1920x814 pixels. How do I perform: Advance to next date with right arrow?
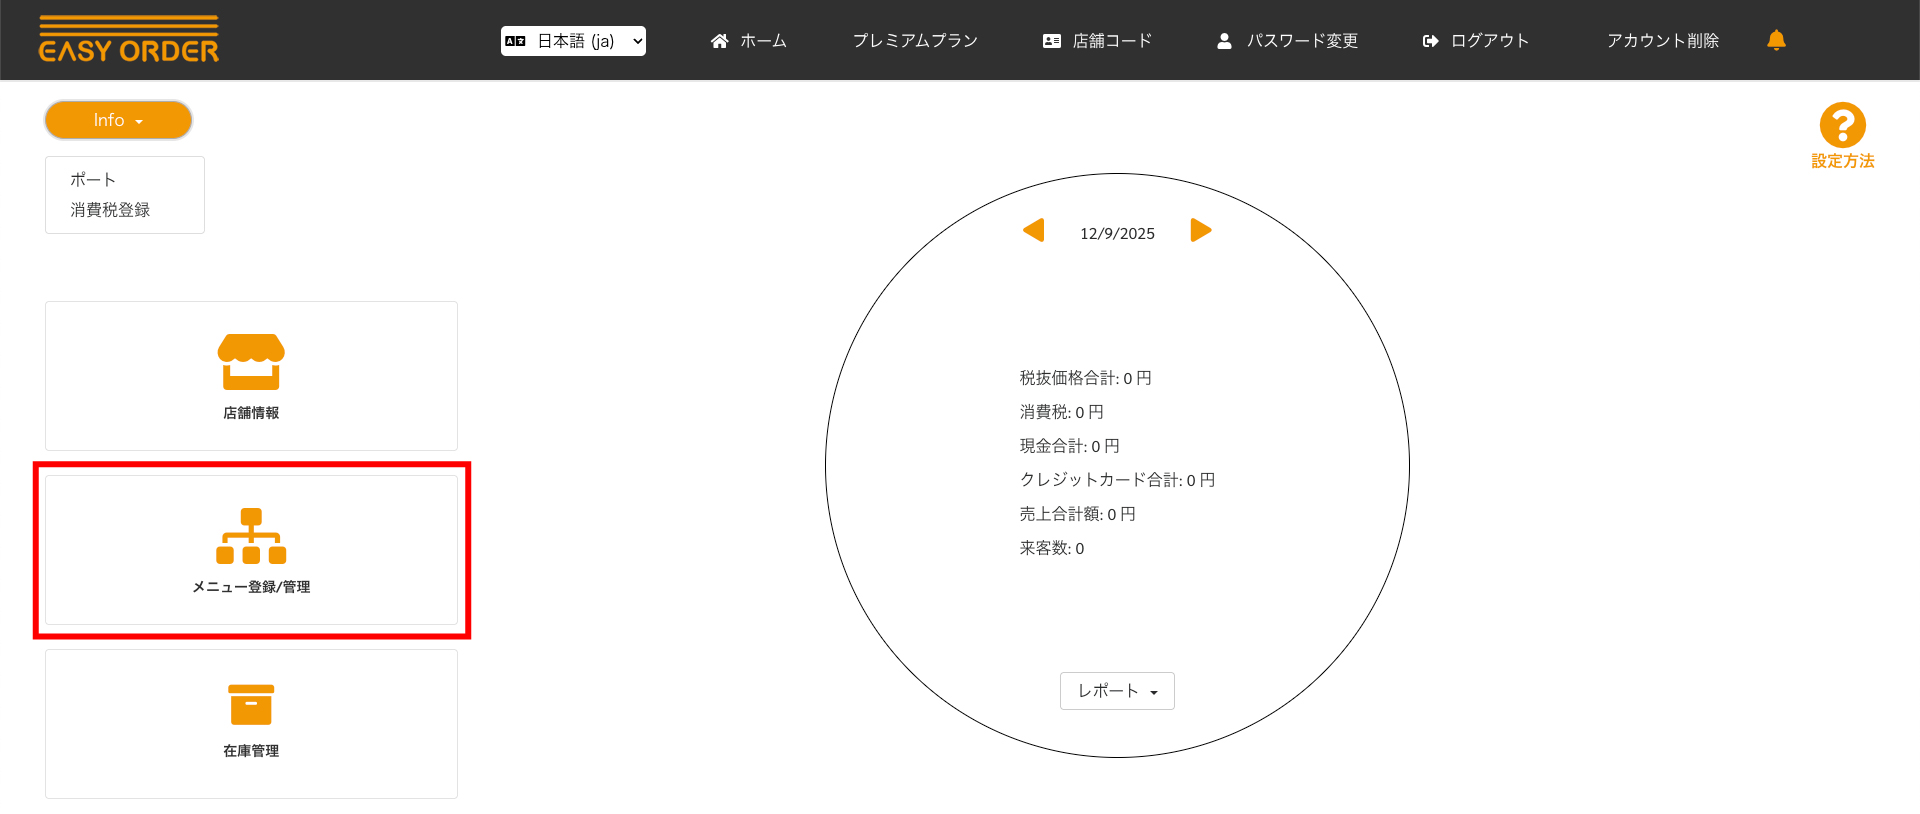[1201, 231]
